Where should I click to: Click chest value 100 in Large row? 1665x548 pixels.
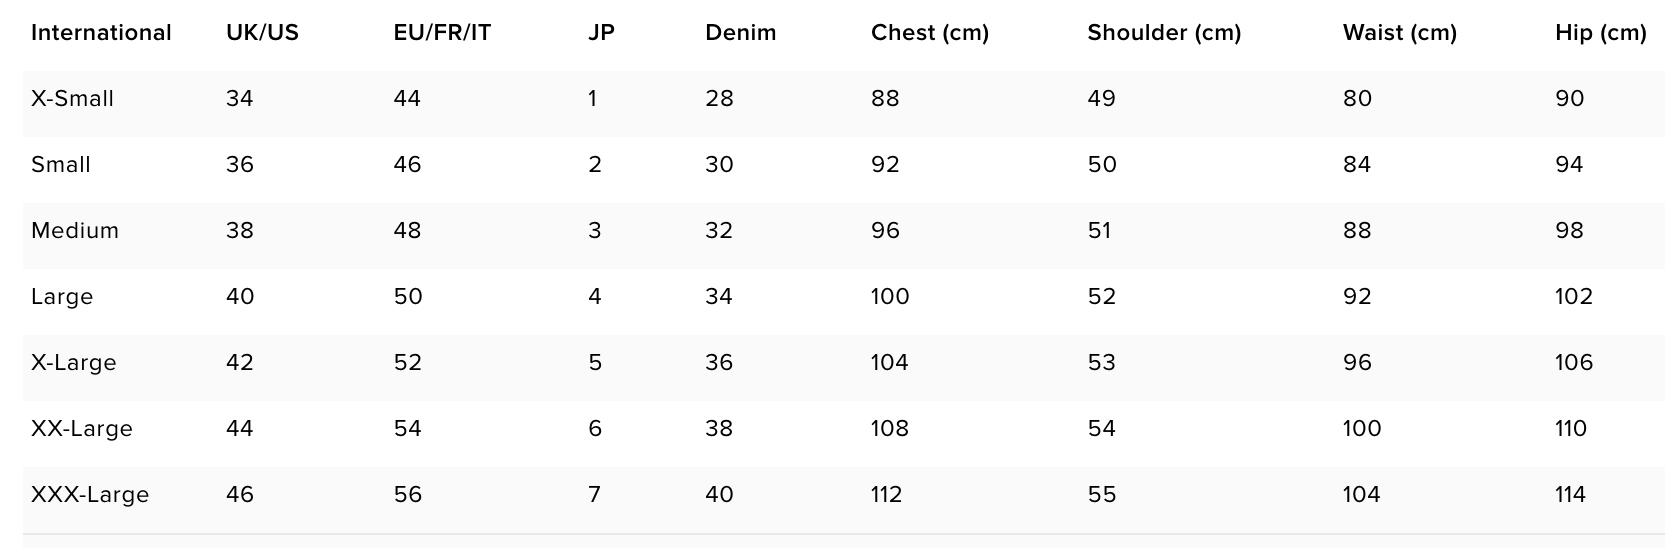click(x=890, y=296)
